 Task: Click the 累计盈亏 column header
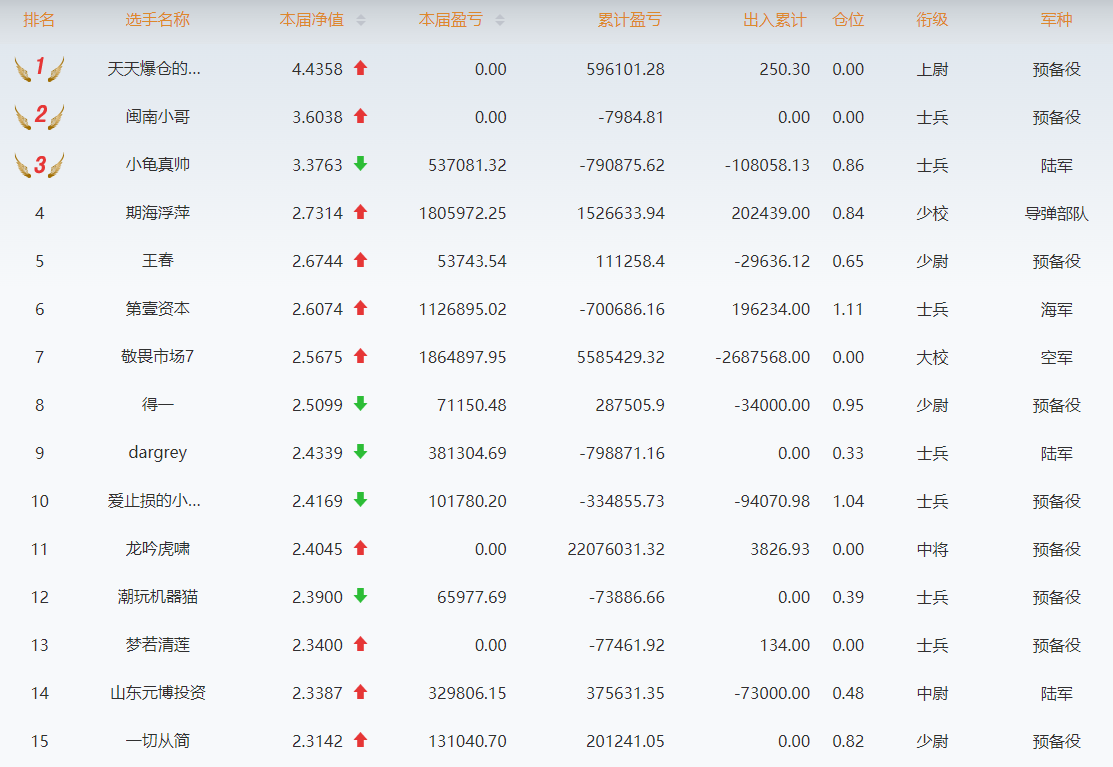pos(630,20)
